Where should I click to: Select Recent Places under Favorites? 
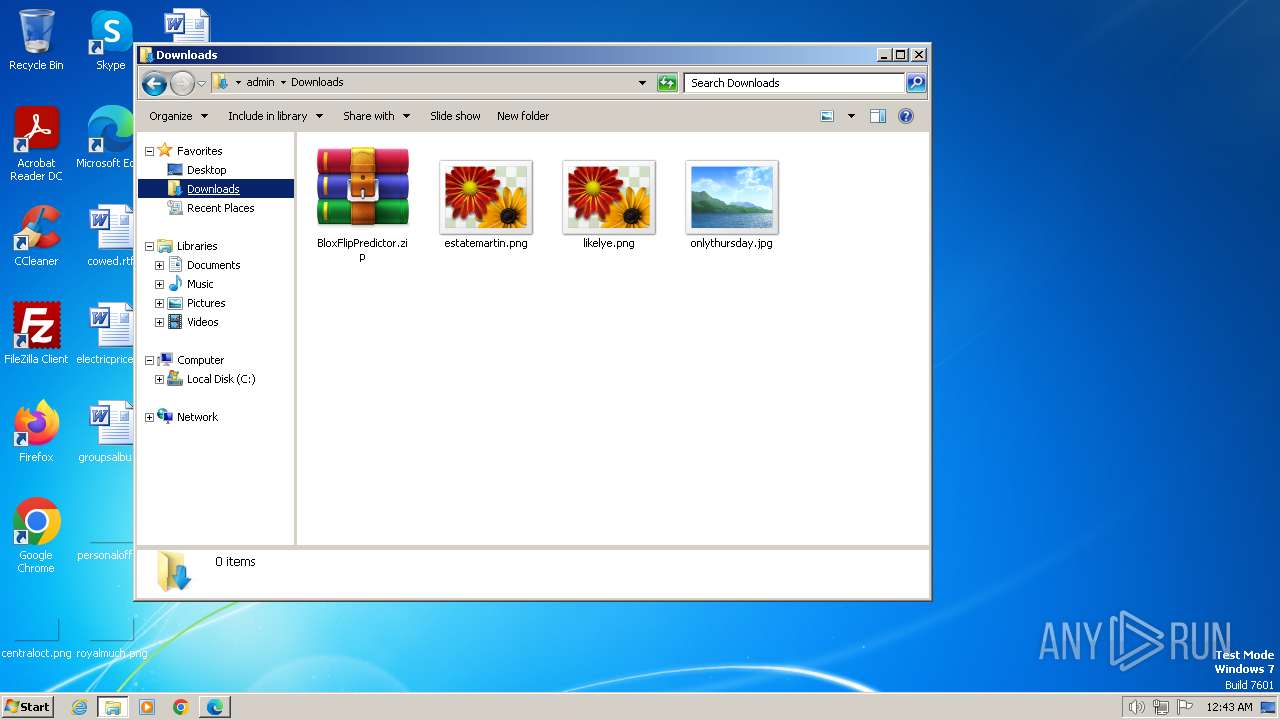coord(220,208)
